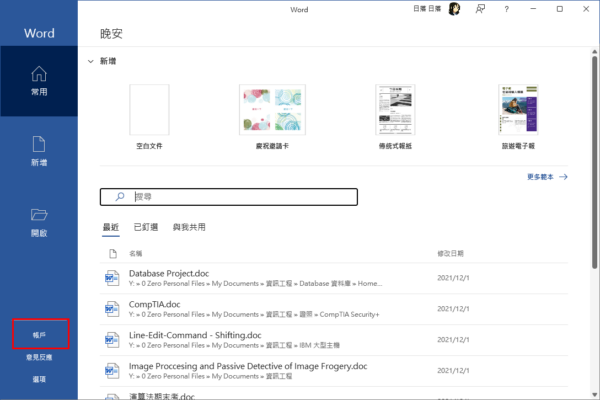Viewport: 600px width, 400px height.
Task: Click Word file icon beside CompTIA.doc
Action: pos(112,309)
